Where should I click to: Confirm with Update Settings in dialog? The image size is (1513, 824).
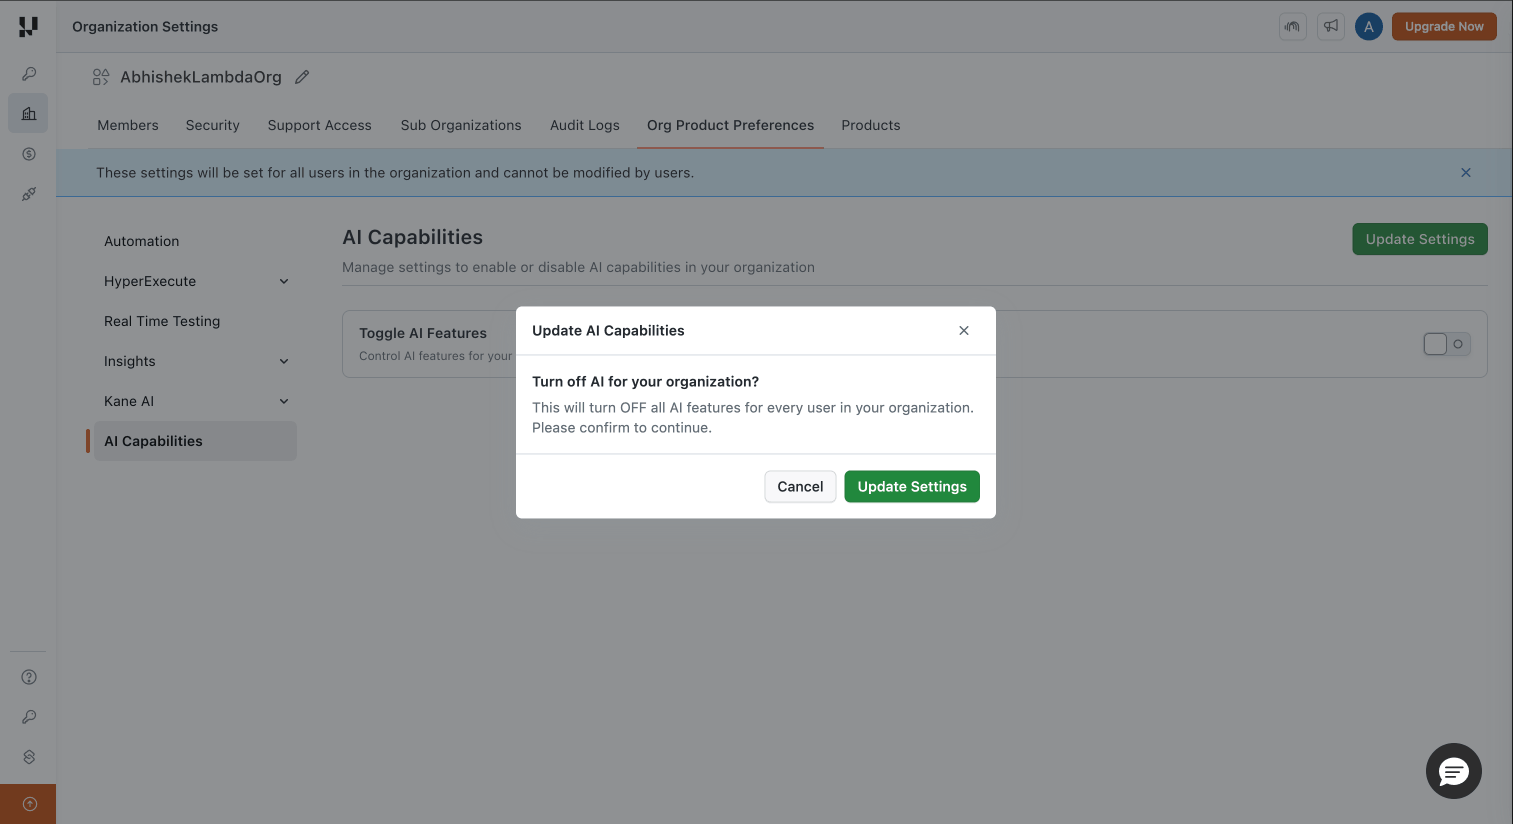pos(911,486)
